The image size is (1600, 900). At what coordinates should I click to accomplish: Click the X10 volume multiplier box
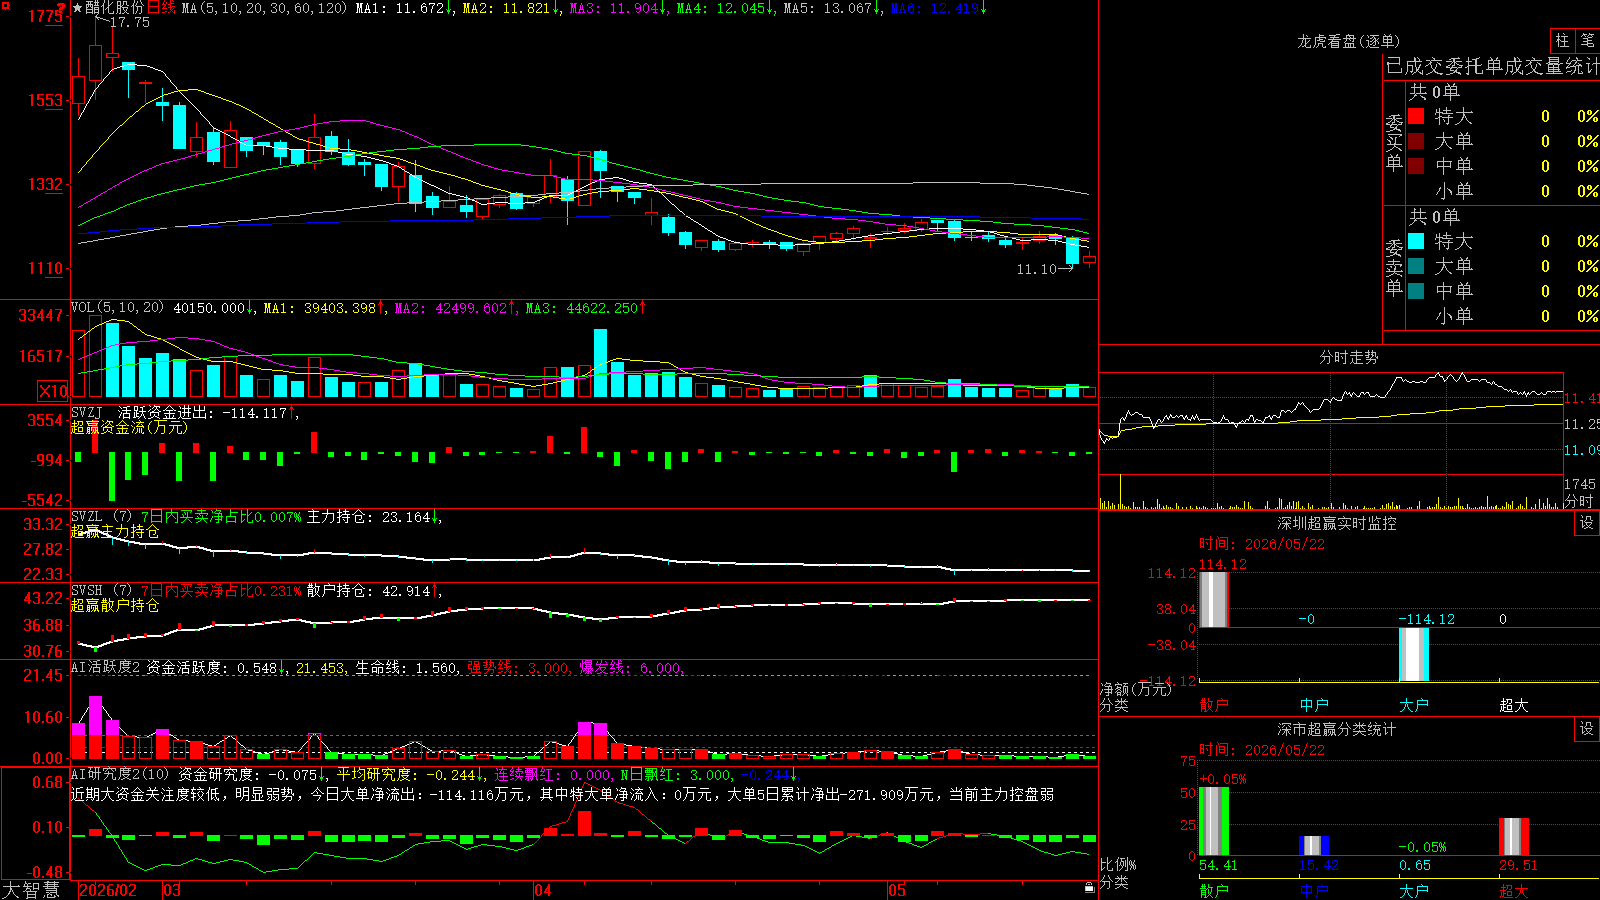click(x=53, y=391)
